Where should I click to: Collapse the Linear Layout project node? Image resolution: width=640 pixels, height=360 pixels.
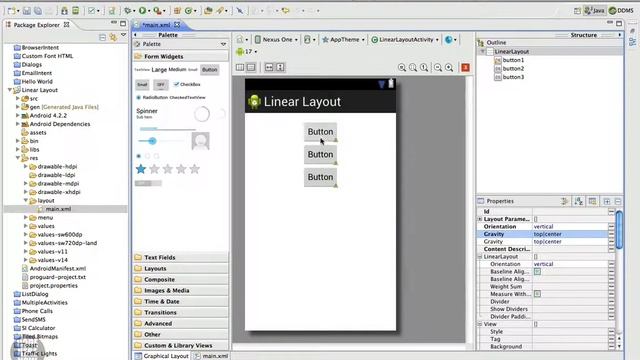(x=10, y=90)
